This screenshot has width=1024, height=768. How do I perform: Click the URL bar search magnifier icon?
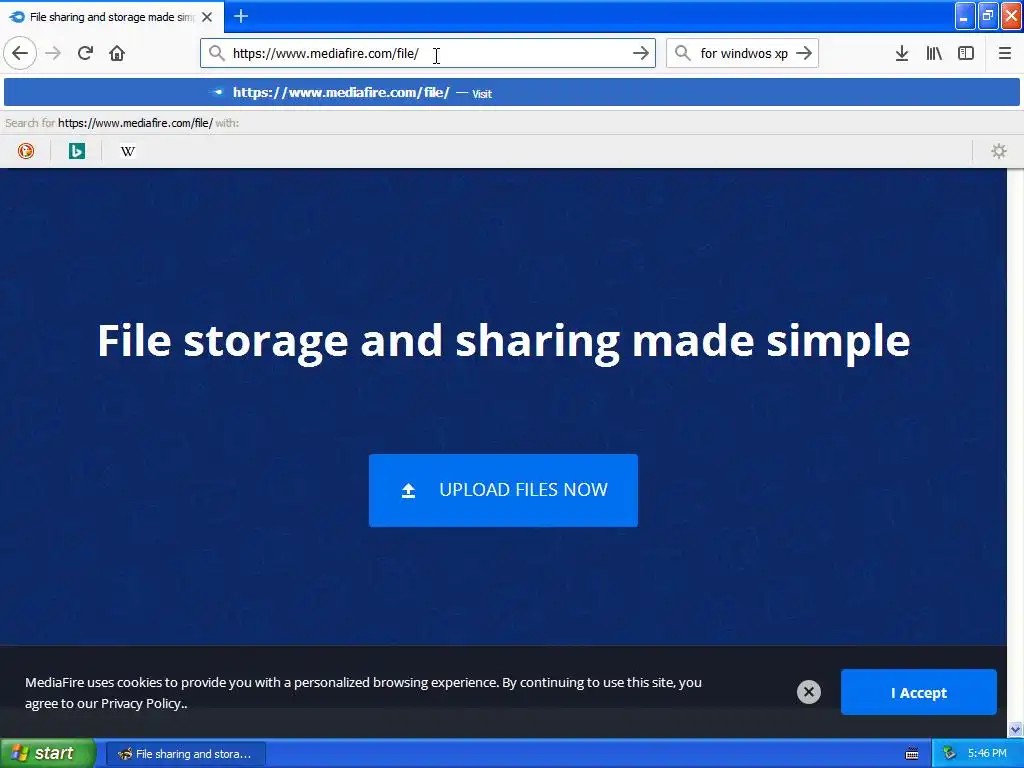(217, 53)
